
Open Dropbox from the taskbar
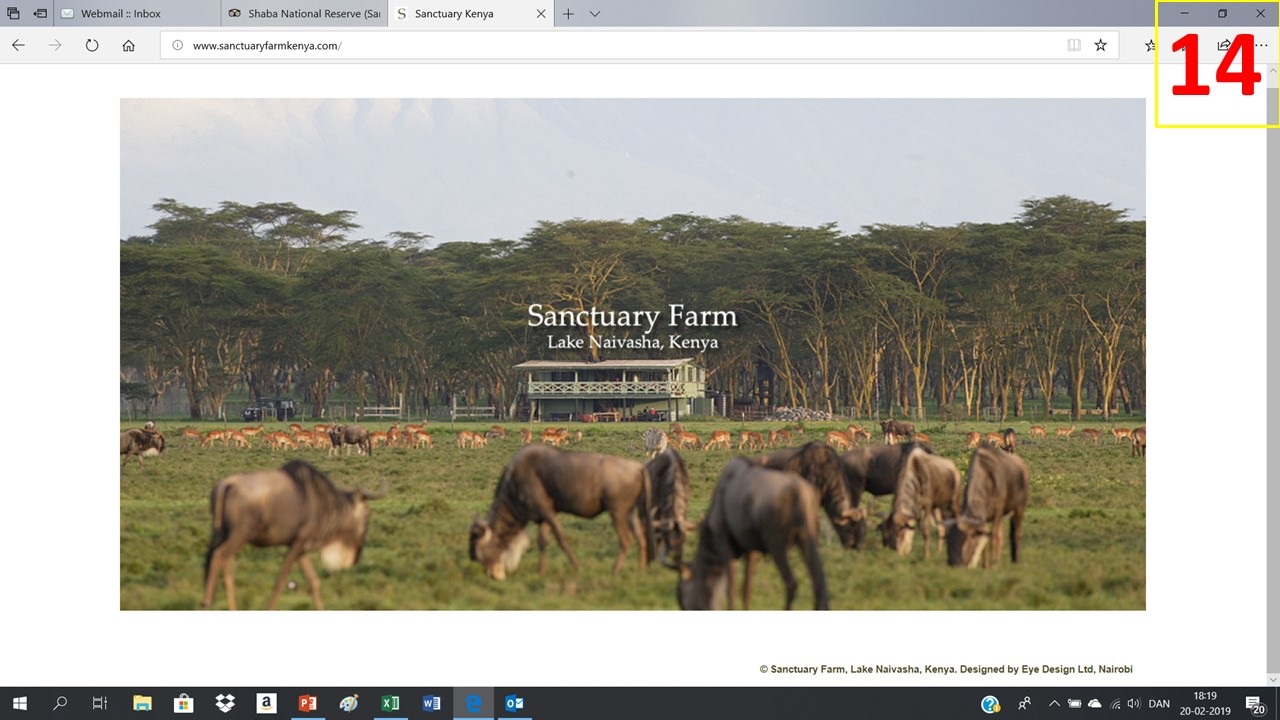[x=225, y=704]
